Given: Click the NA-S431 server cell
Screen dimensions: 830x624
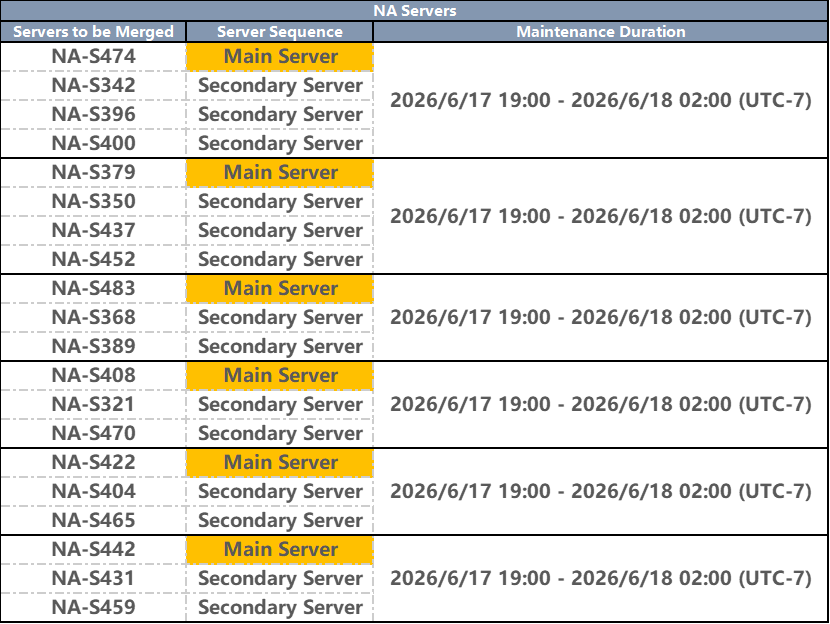Looking at the screenshot, I should [93, 578].
